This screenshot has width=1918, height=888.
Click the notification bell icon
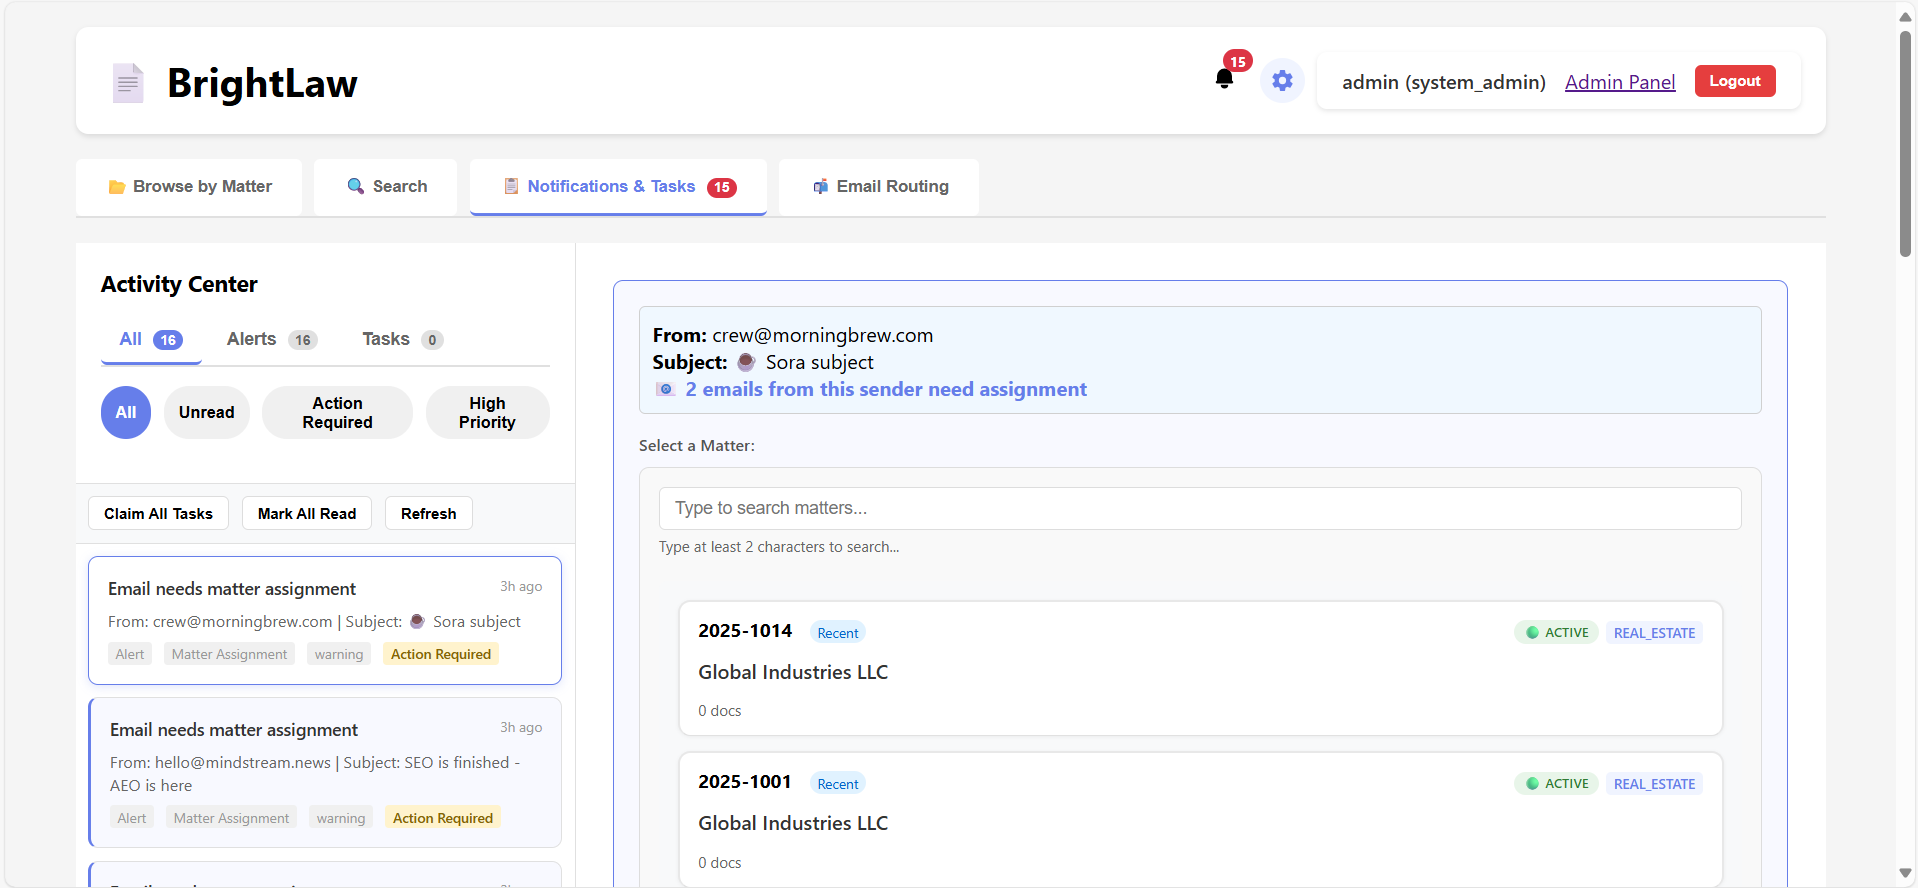pos(1224,79)
